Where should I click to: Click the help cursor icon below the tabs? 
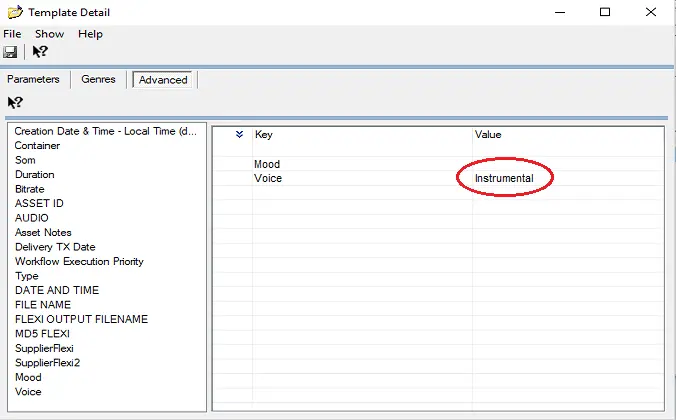pyautogui.click(x=15, y=102)
